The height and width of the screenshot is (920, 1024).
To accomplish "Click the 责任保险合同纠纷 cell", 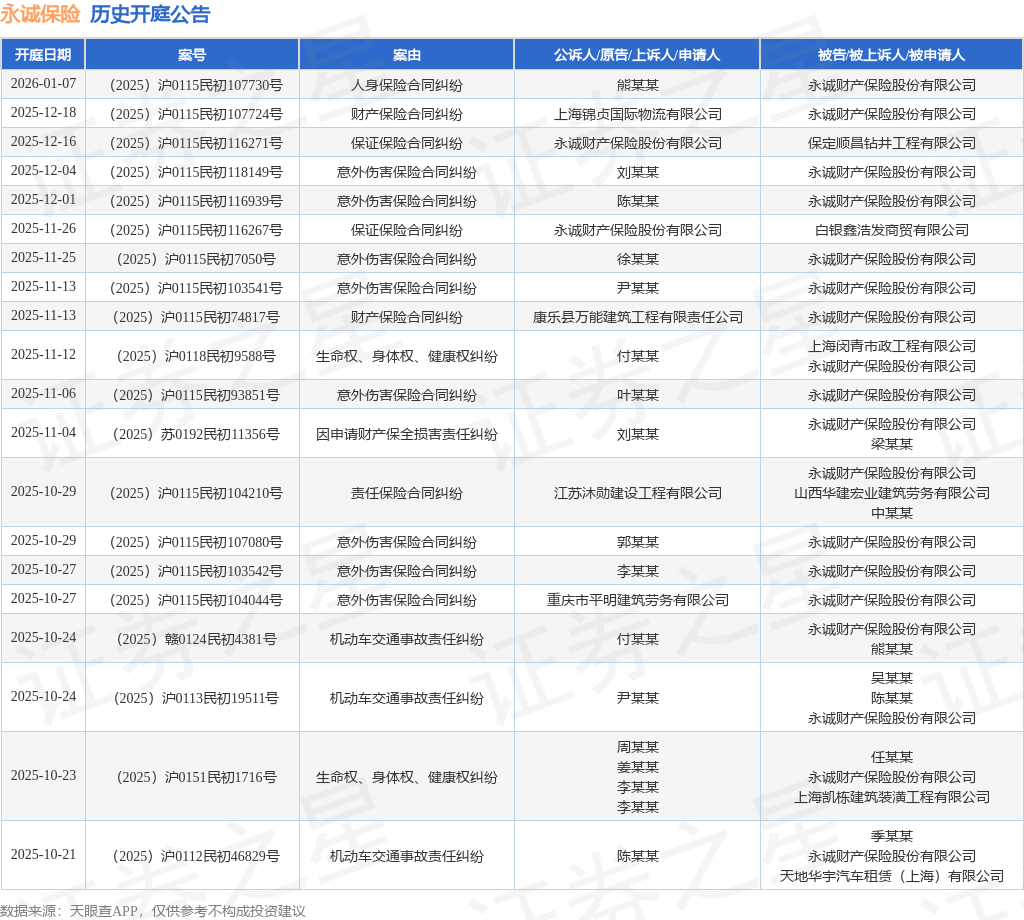I will point(407,493).
